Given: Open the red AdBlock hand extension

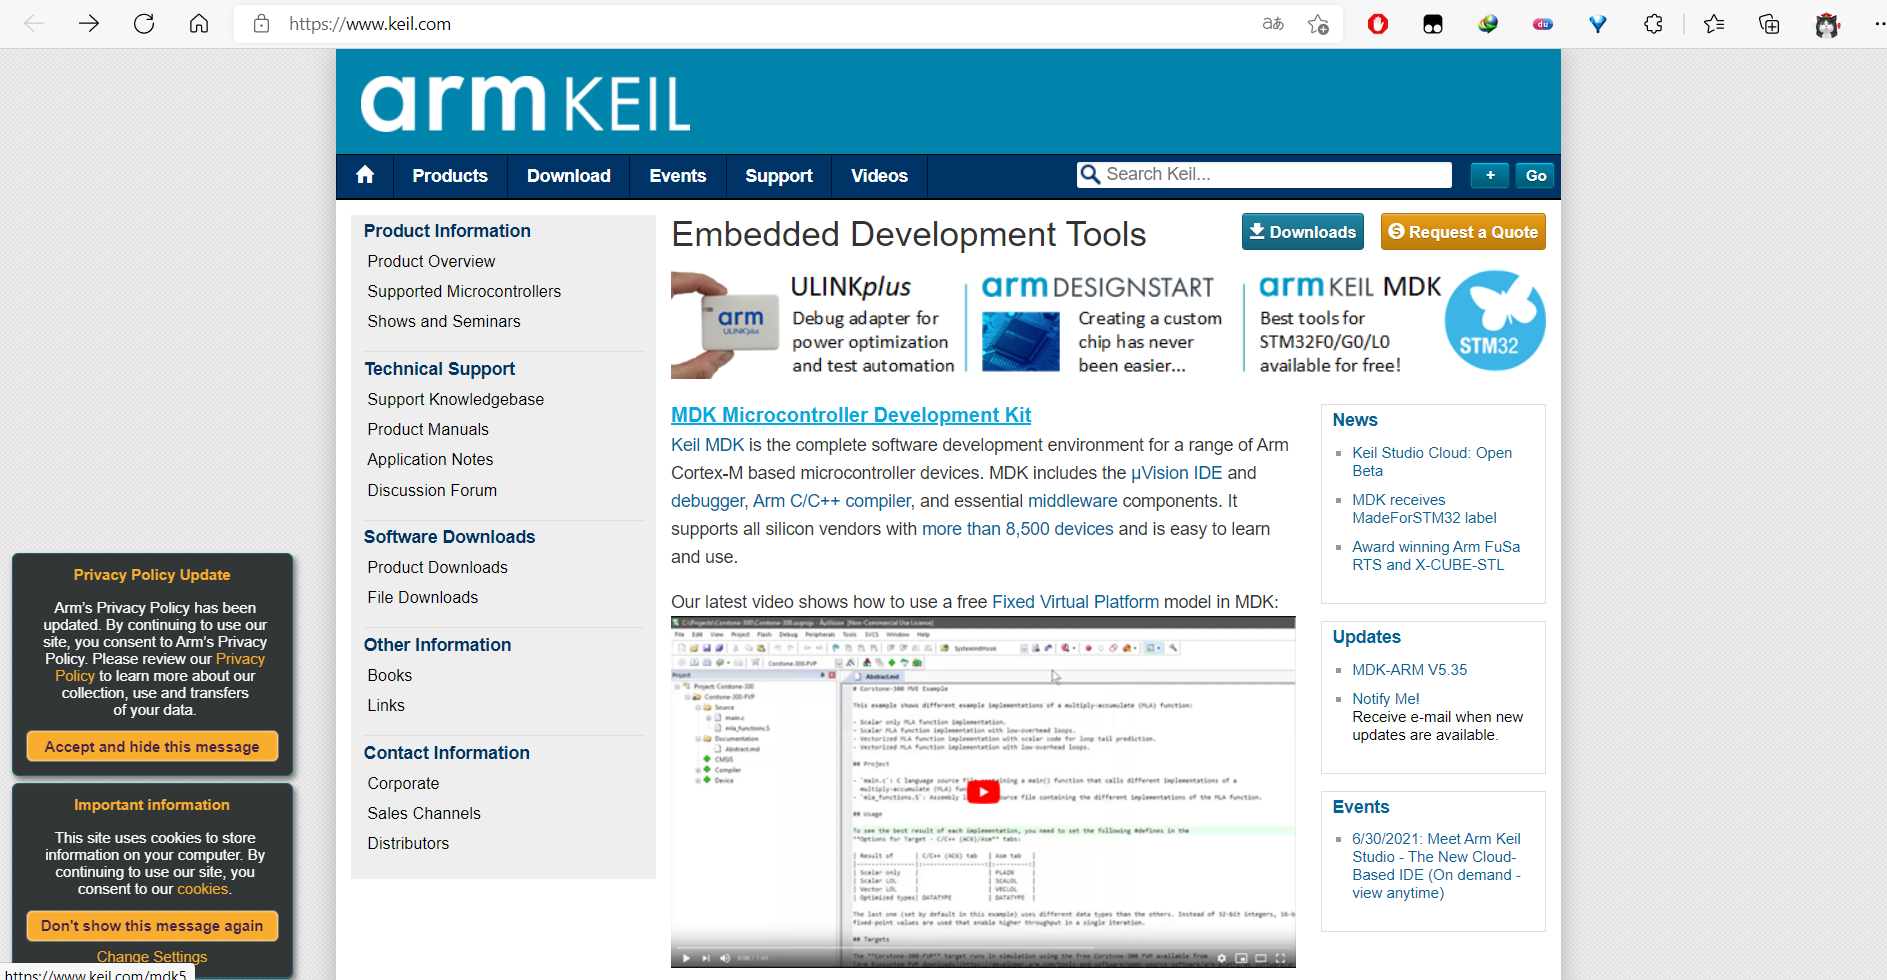Looking at the screenshot, I should [1378, 24].
